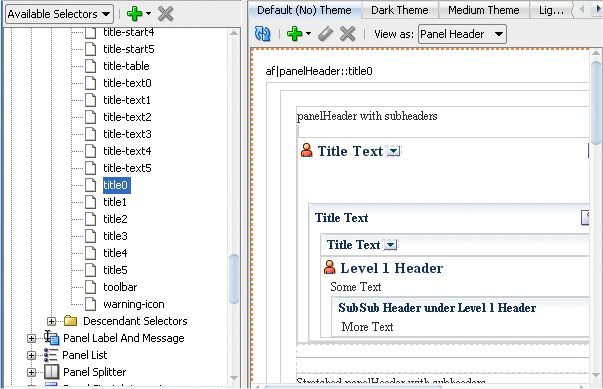Click the preview scrollbar up arrow
The width and height of the screenshot is (603, 389).
(596, 53)
